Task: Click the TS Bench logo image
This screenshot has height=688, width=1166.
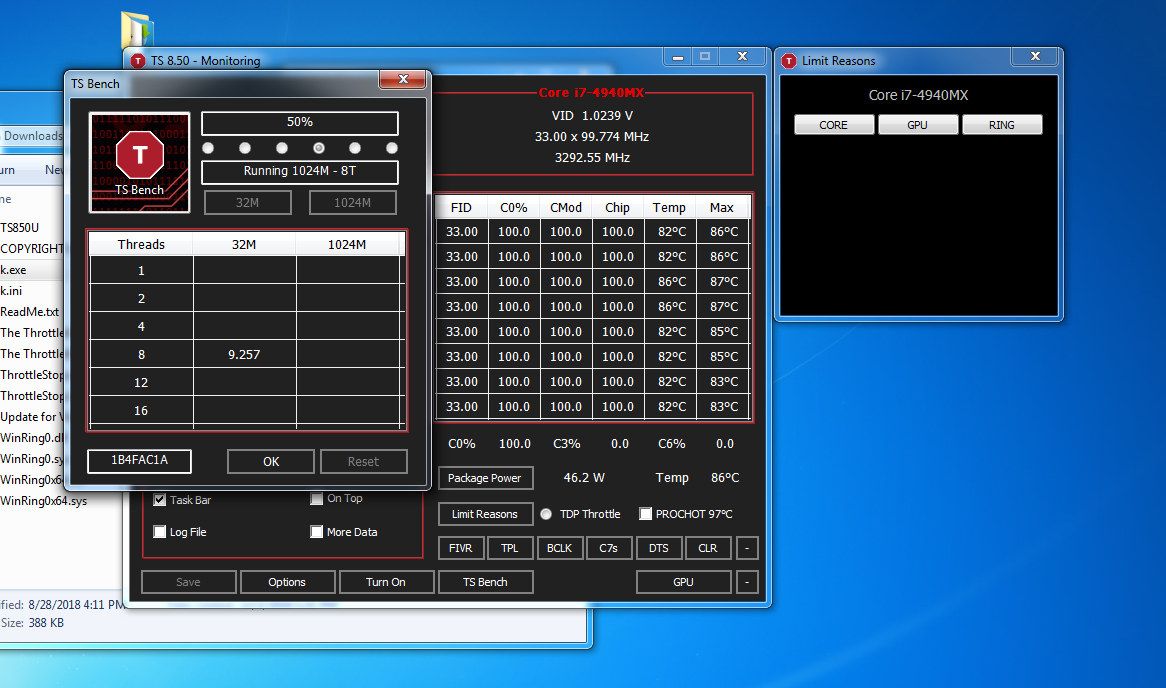Action: click(x=139, y=162)
